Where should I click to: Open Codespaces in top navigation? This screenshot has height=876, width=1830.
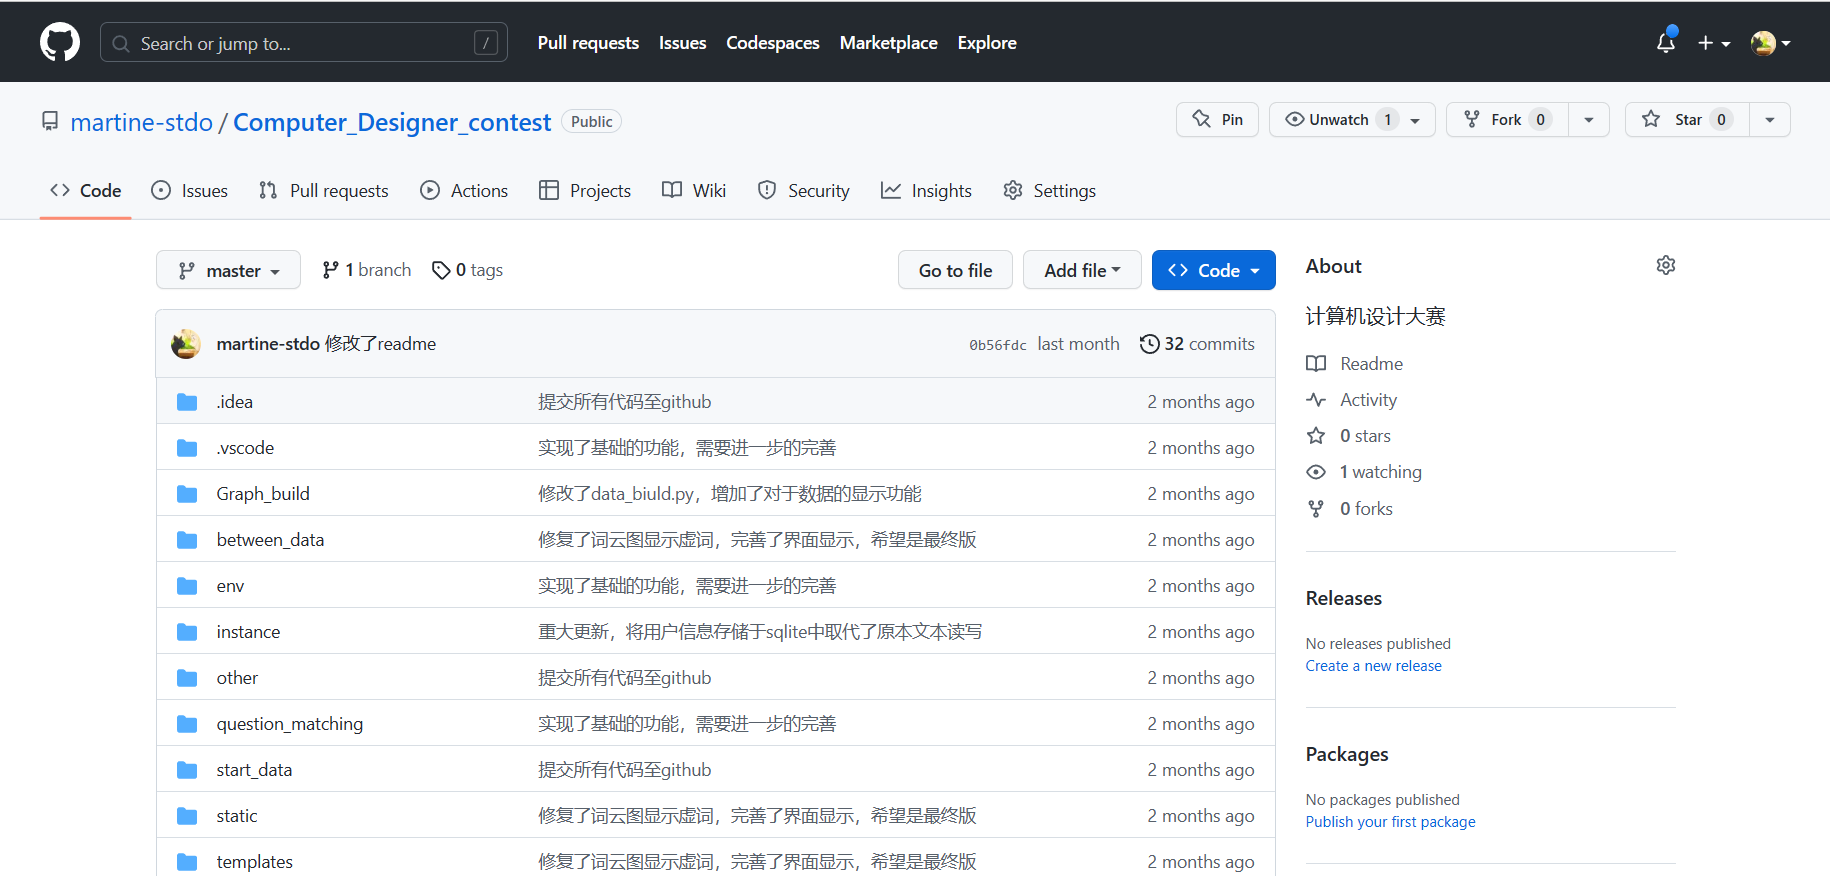[773, 43]
